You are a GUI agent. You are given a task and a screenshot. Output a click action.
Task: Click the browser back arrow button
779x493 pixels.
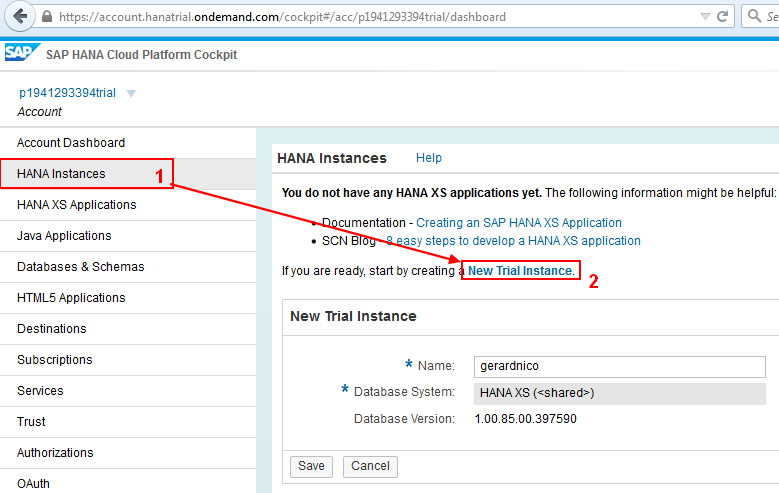(x=19, y=17)
